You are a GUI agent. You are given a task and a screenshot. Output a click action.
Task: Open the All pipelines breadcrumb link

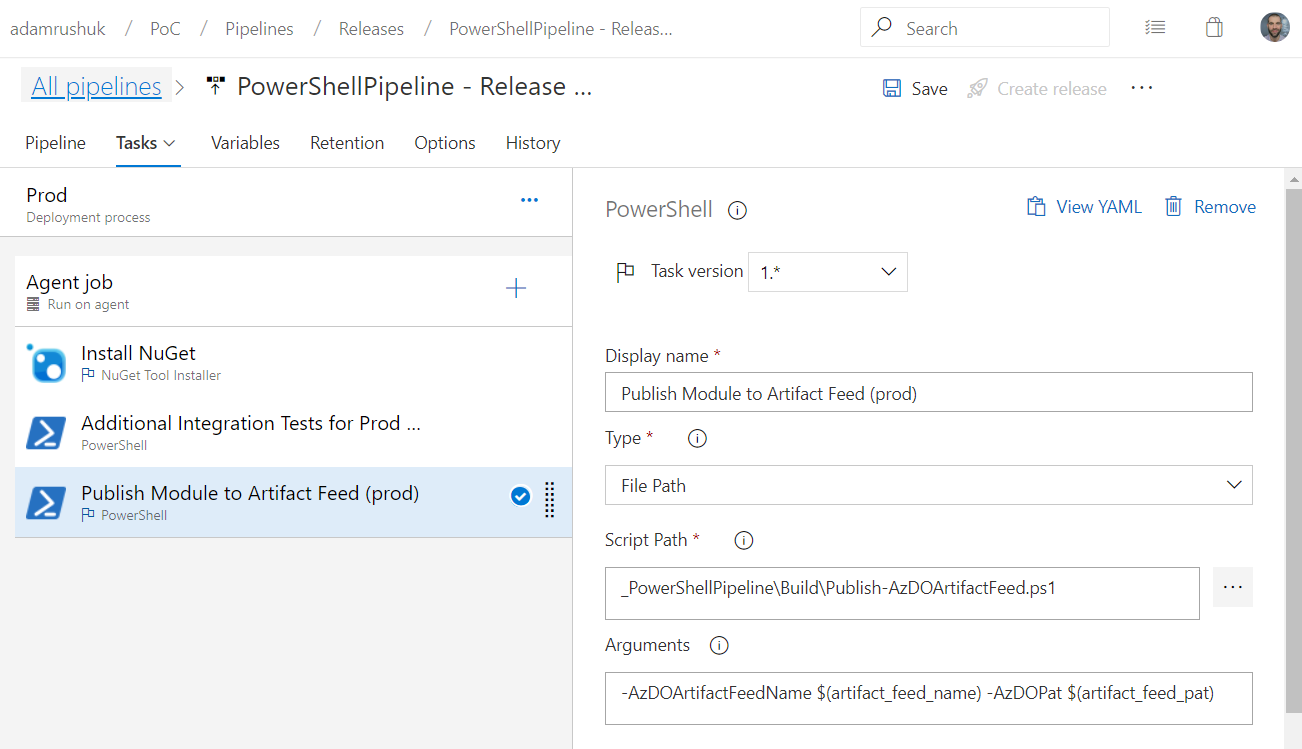[x=95, y=86]
